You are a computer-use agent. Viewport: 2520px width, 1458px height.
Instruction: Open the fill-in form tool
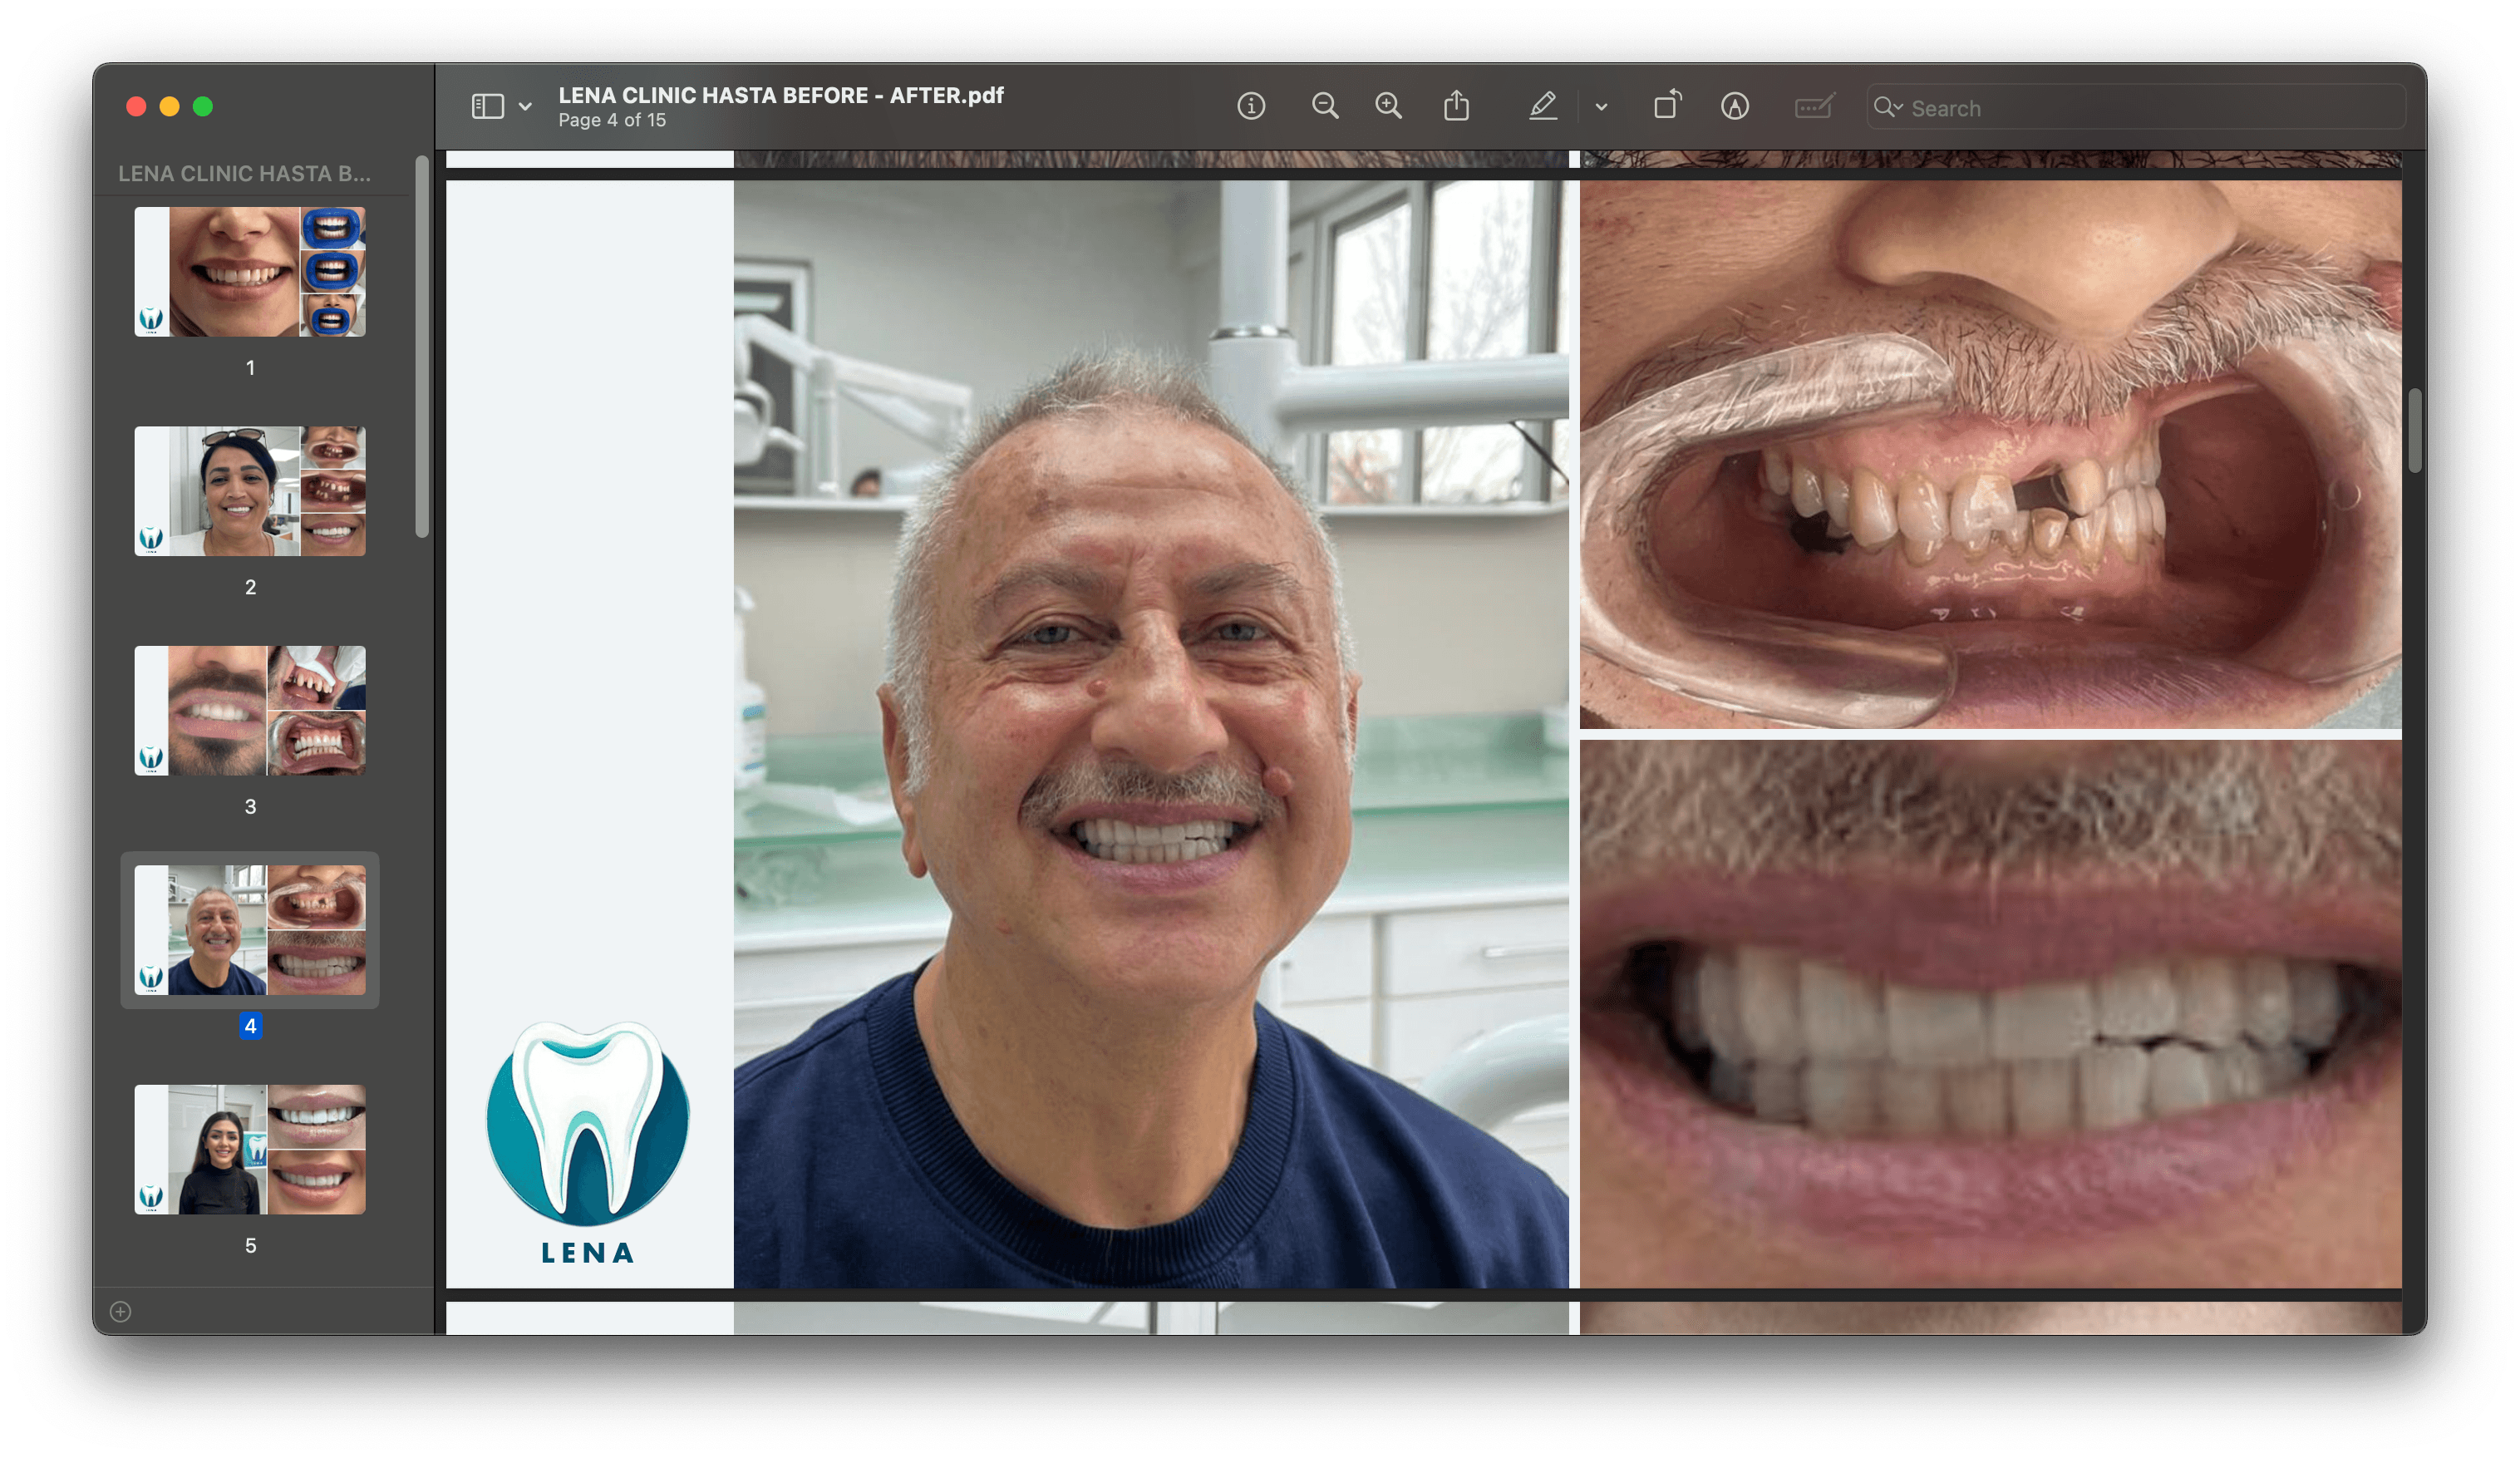(x=1814, y=106)
